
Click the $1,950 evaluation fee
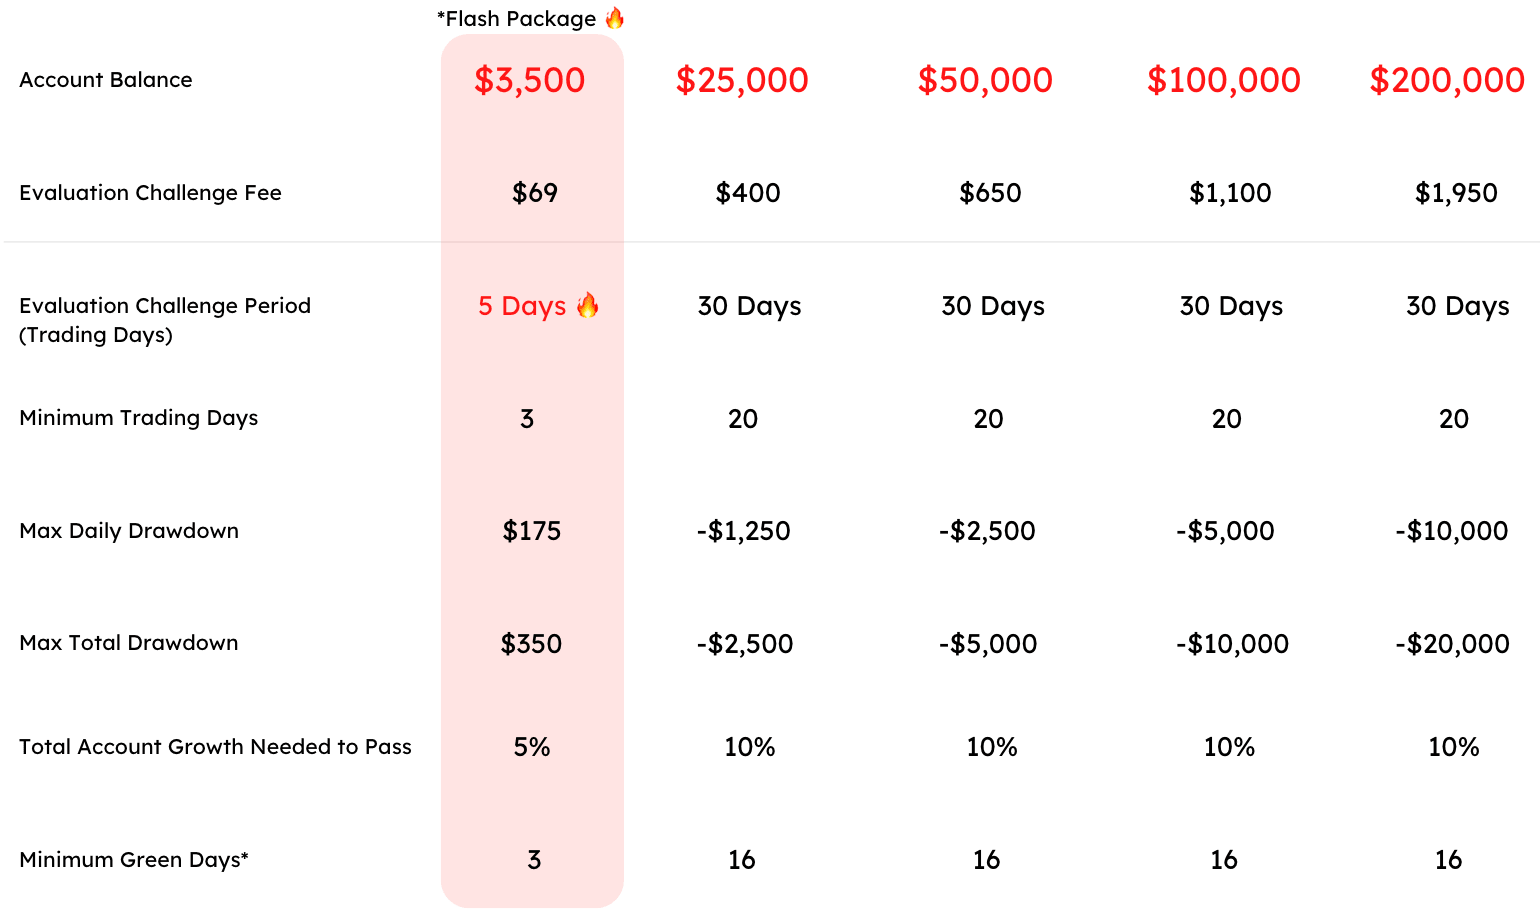click(1456, 193)
